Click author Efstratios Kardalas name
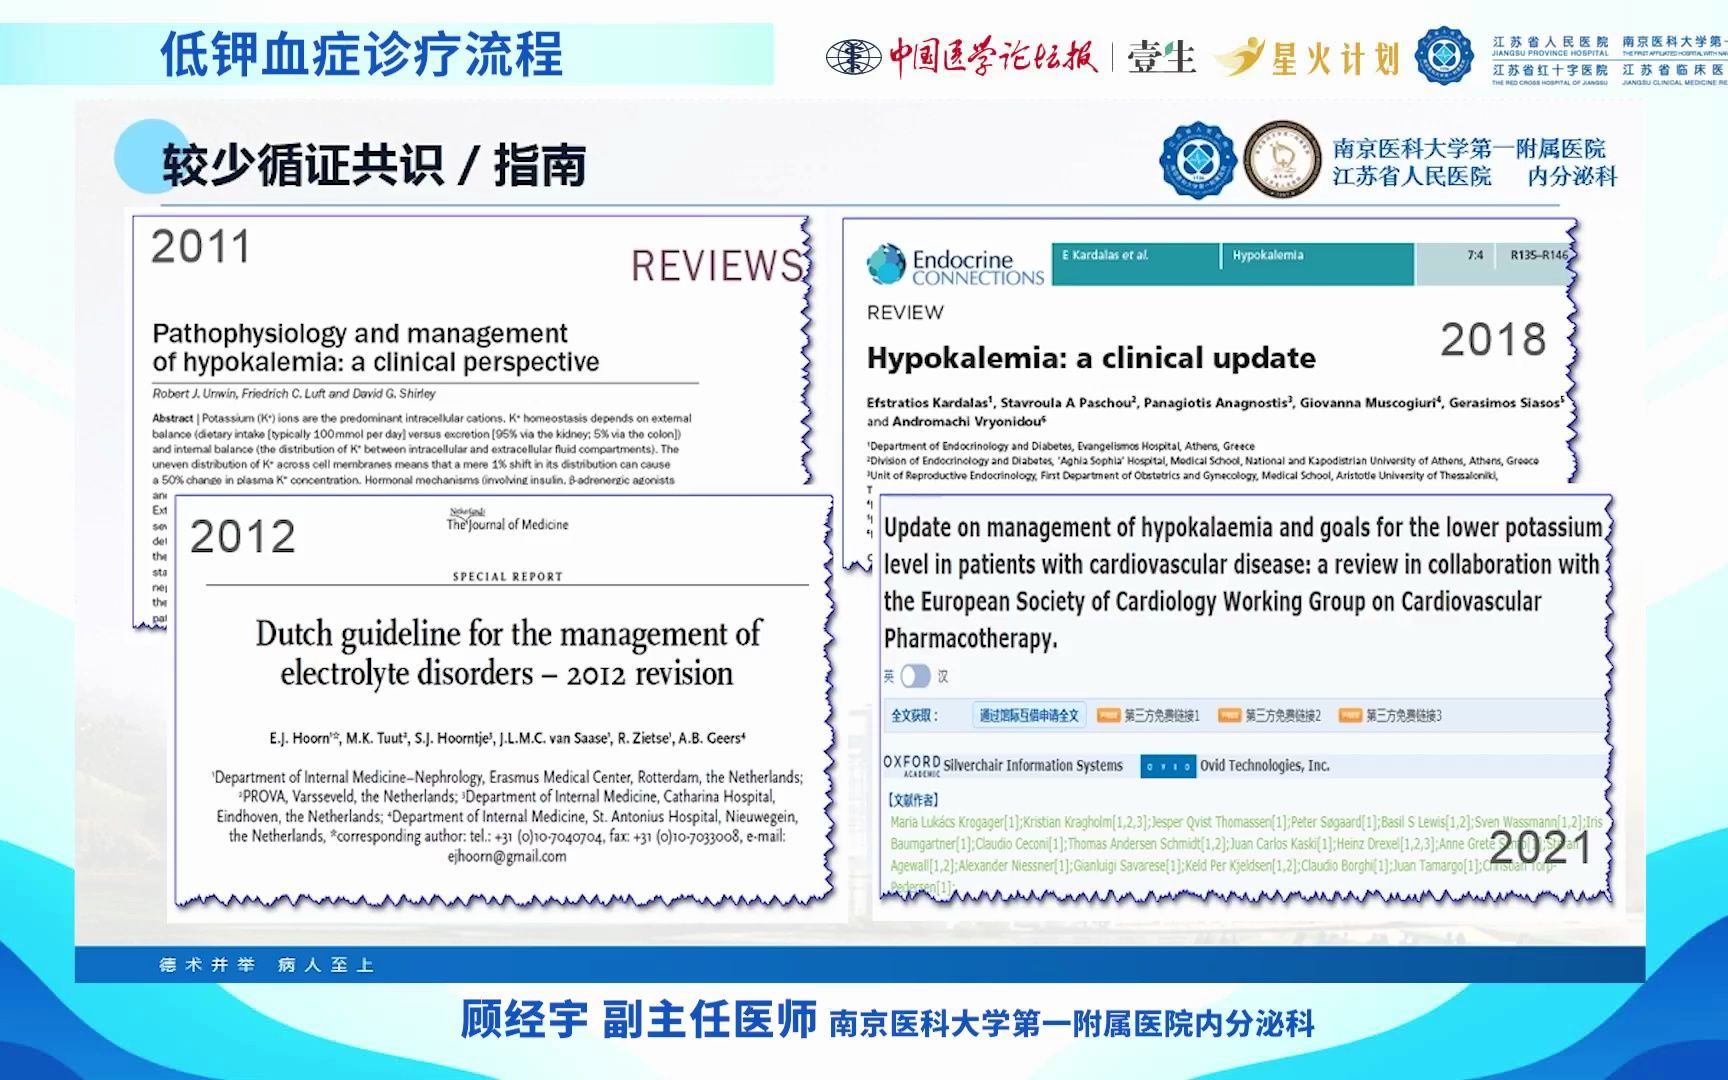The image size is (1728, 1080). click(929, 403)
